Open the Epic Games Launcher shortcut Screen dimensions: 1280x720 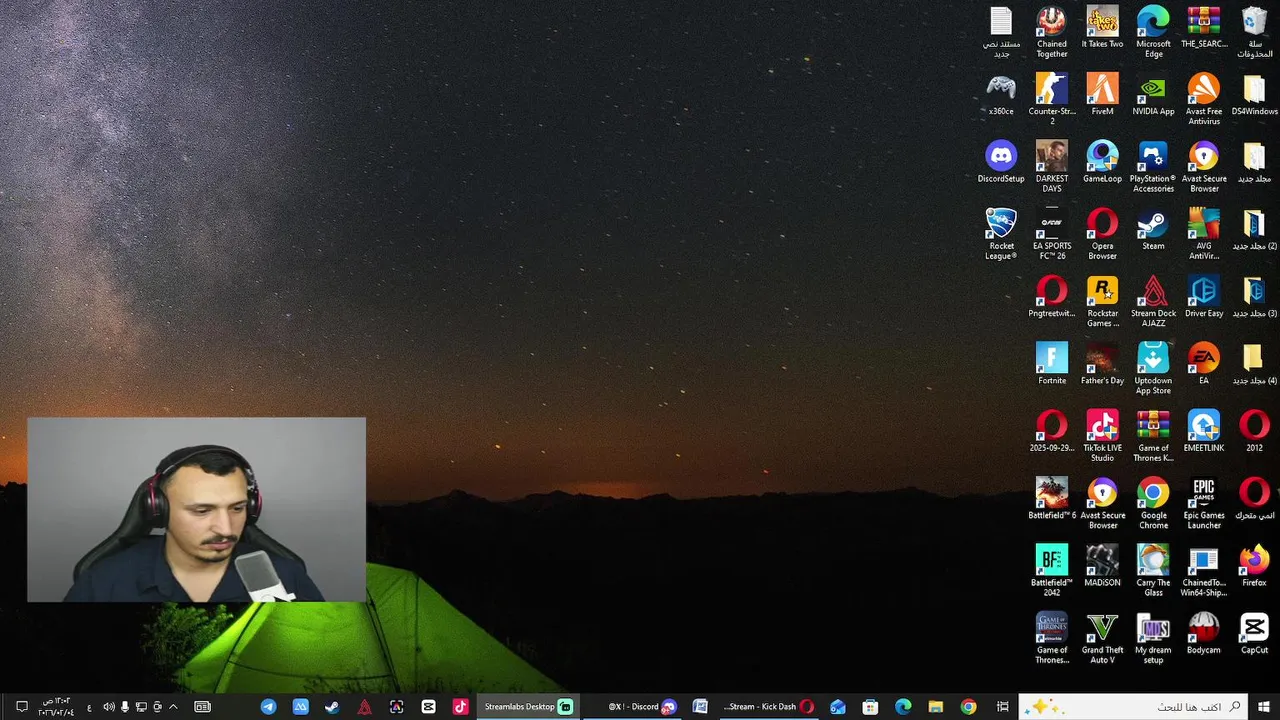1204,503
